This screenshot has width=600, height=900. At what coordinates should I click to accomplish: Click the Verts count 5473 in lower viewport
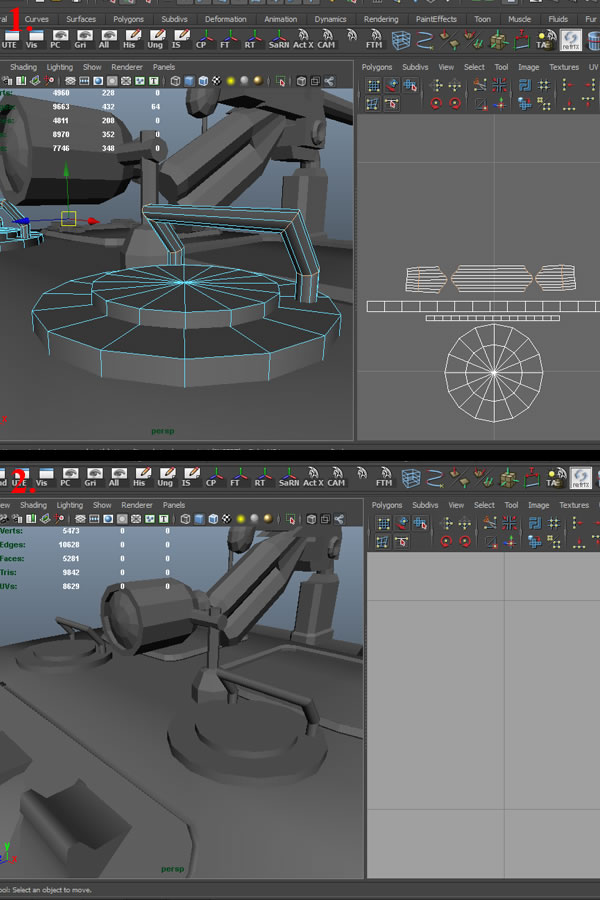tap(71, 531)
